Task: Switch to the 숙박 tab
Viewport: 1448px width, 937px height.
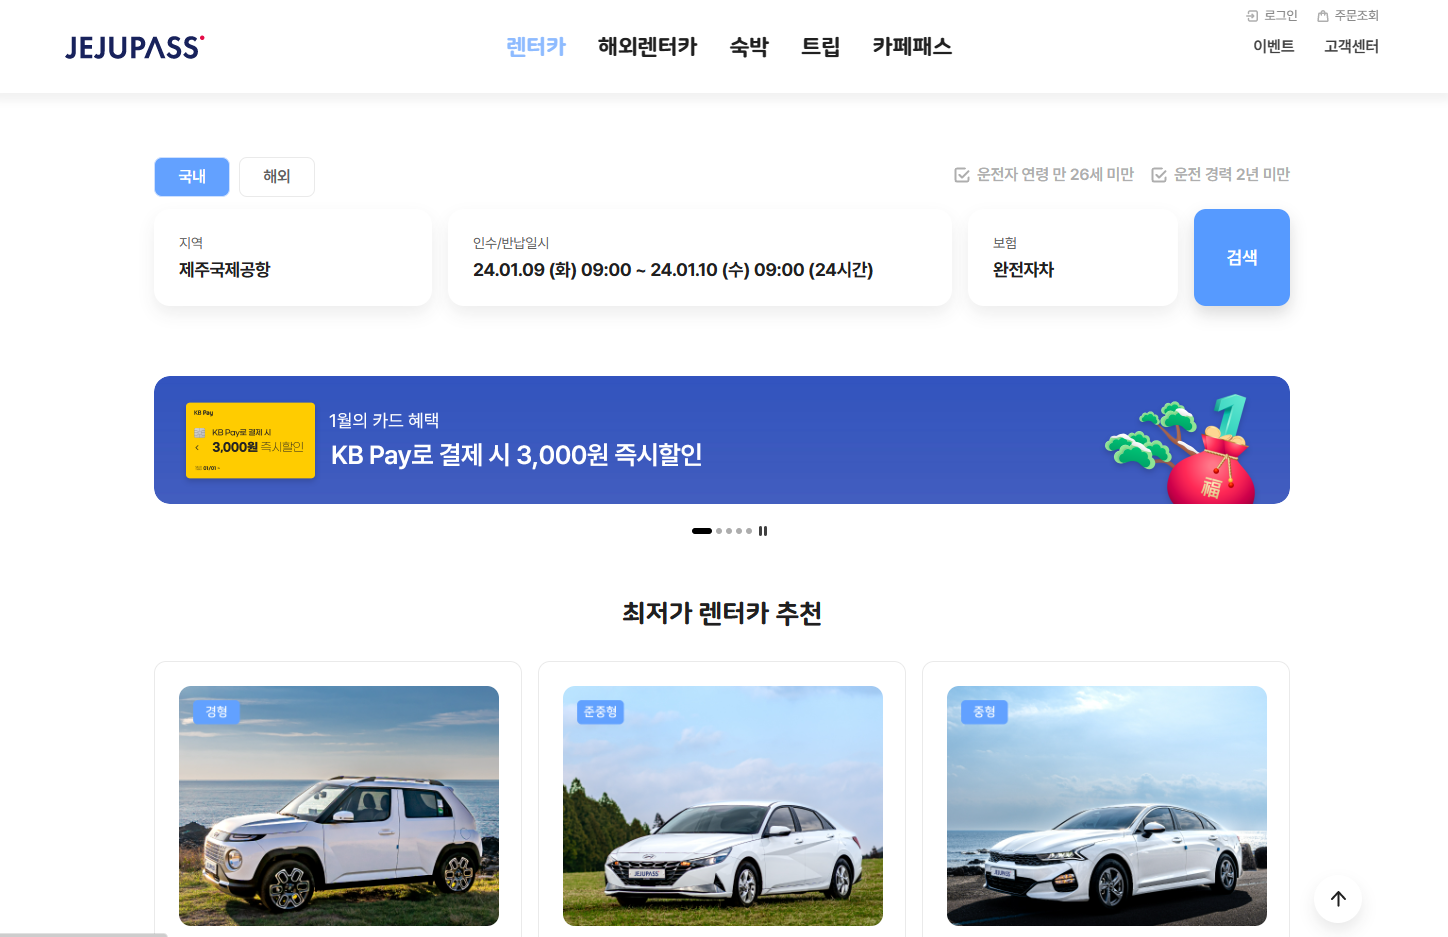Action: tap(749, 46)
